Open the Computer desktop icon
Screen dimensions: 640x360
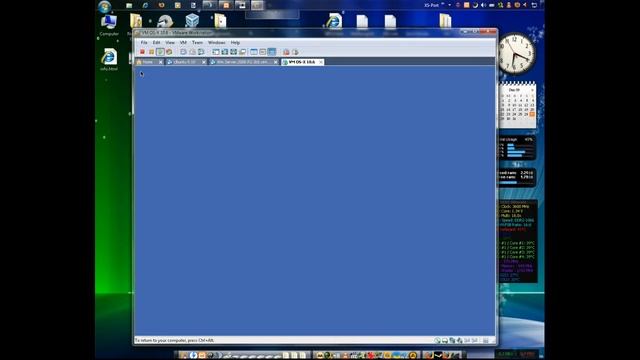click(x=109, y=25)
